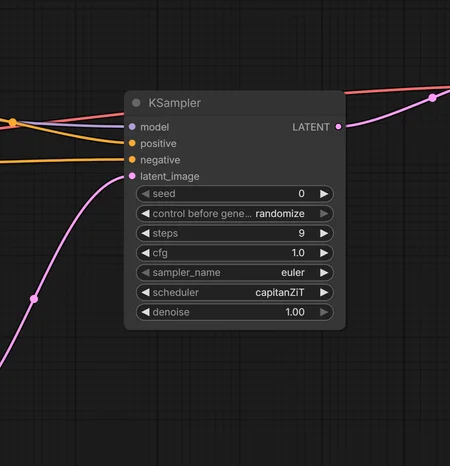Decrement steps value arrow

click(145, 233)
